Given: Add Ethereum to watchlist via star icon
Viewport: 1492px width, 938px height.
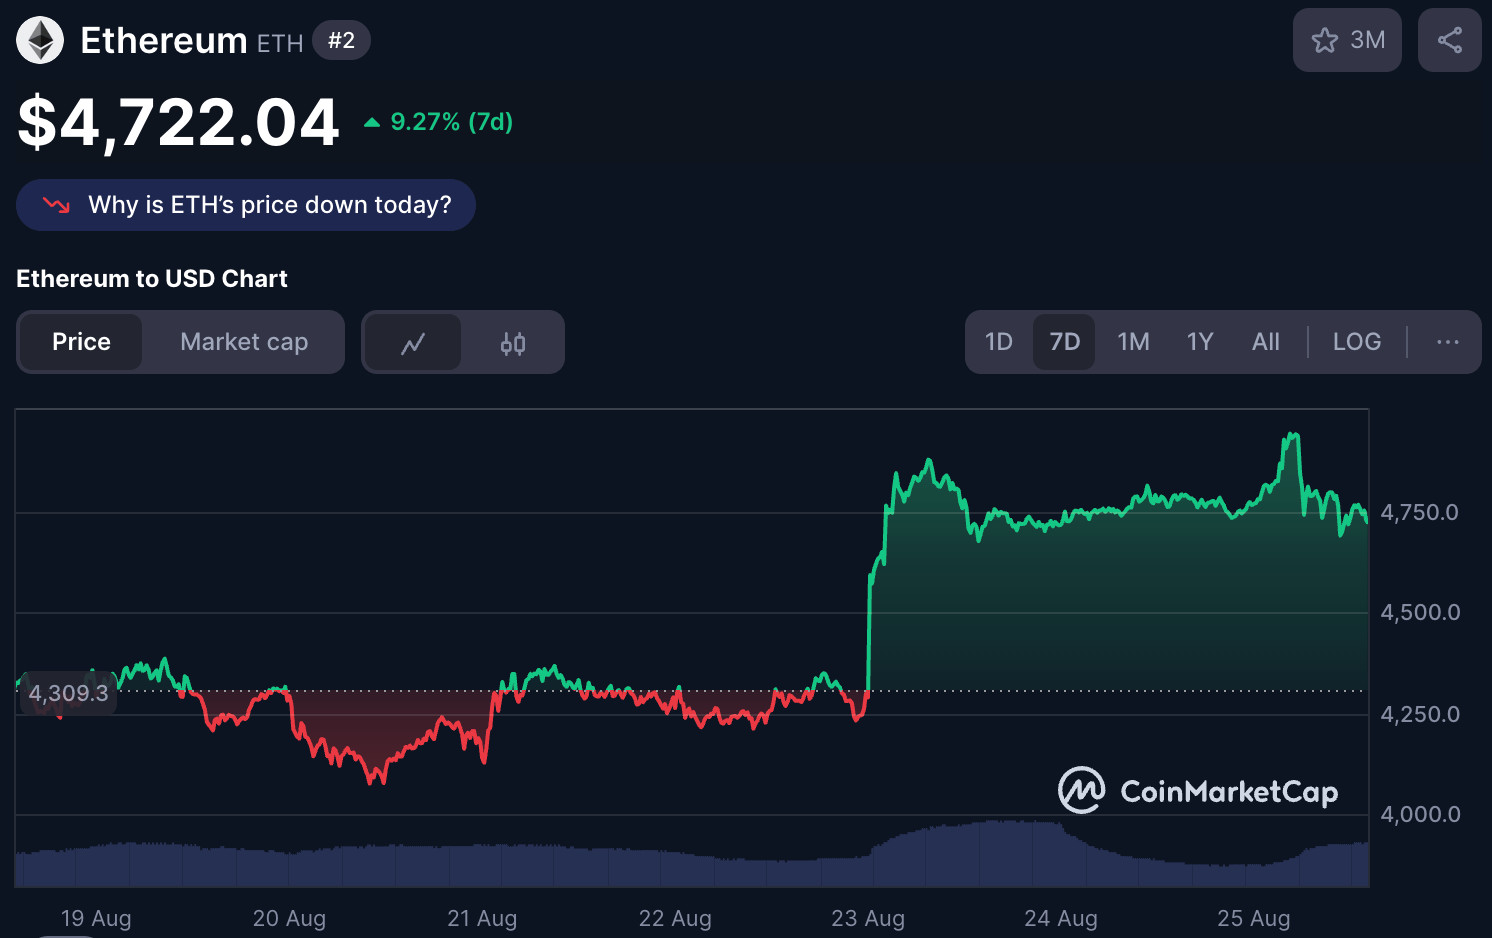Looking at the screenshot, I should pyautogui.click(x=1325, y=40).
